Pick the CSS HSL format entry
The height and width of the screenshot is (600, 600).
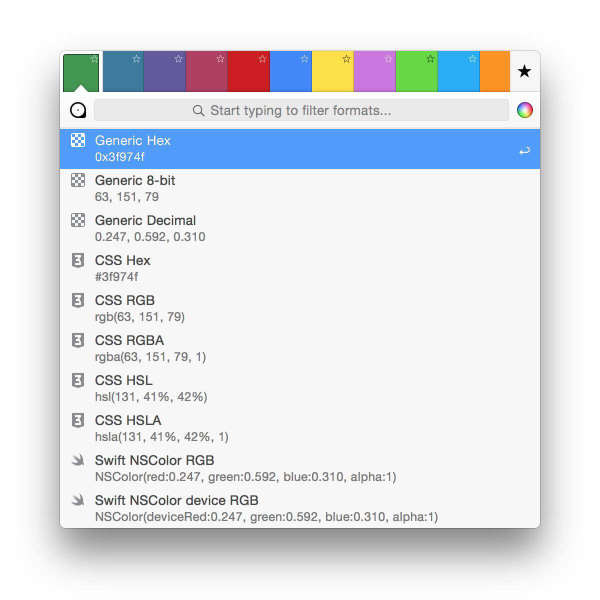click(x=300, y=388)
